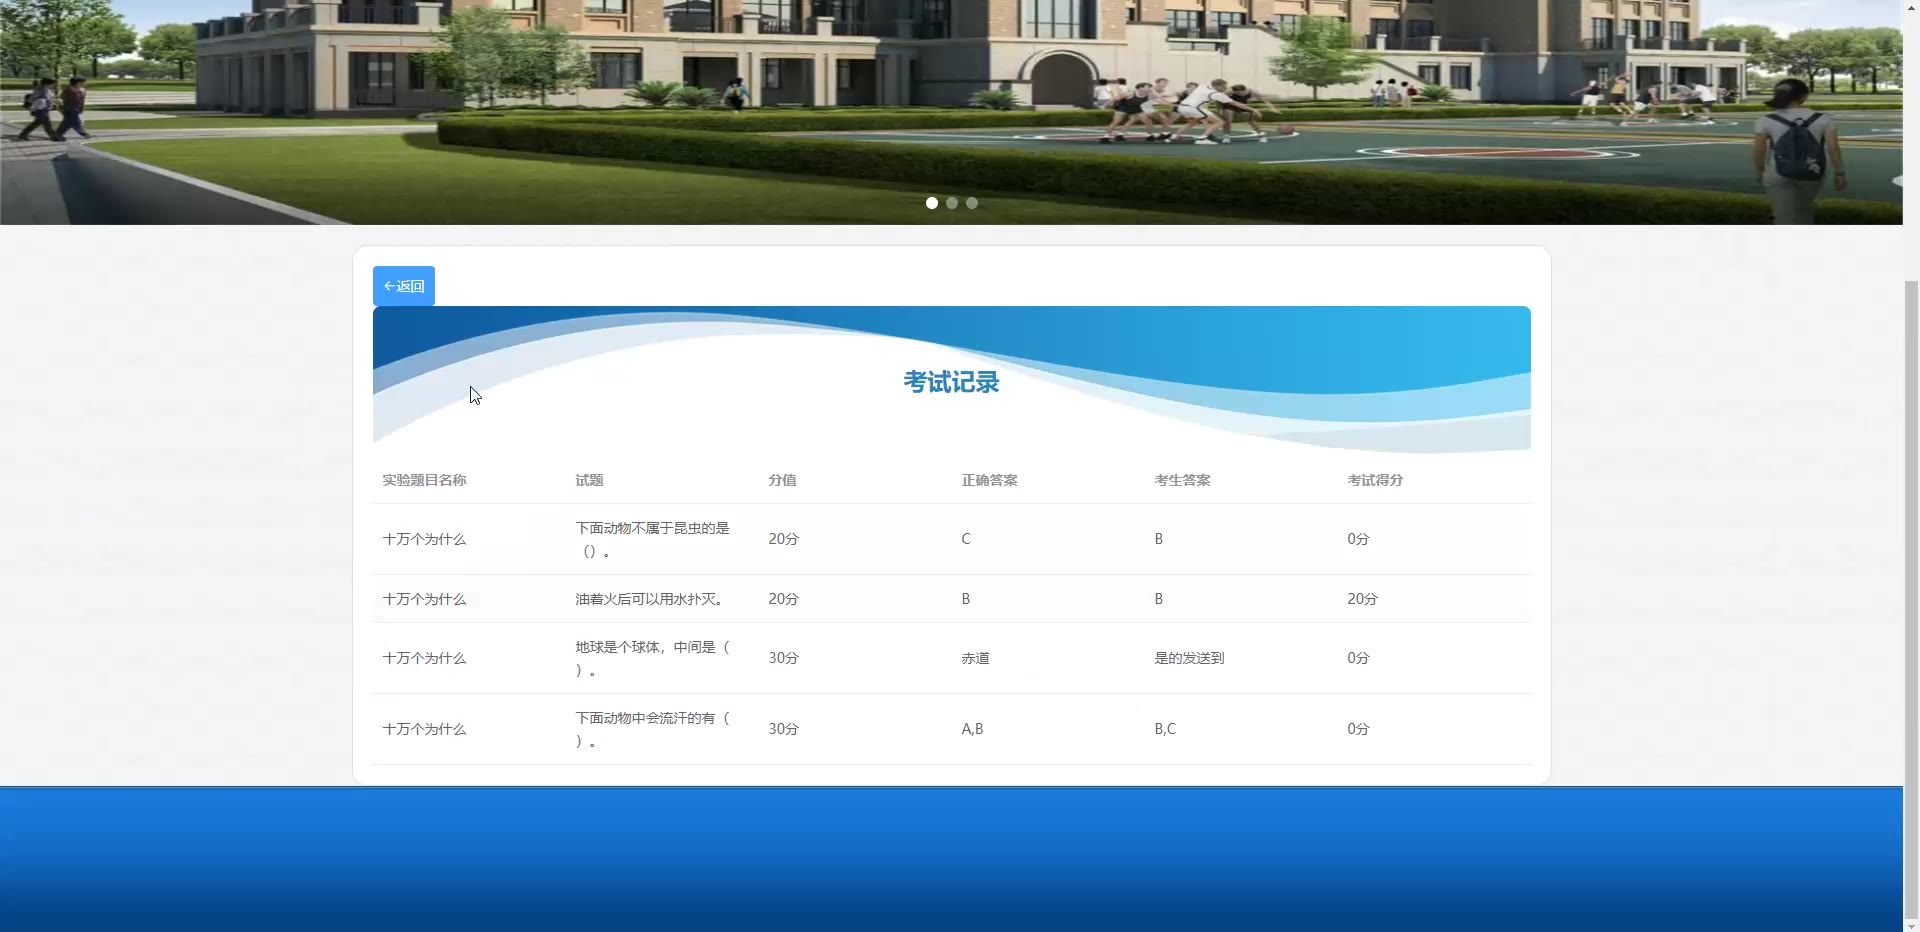Select question 油着火后可以用水扑灭
1920x932 pixels.
pos(650,599)
